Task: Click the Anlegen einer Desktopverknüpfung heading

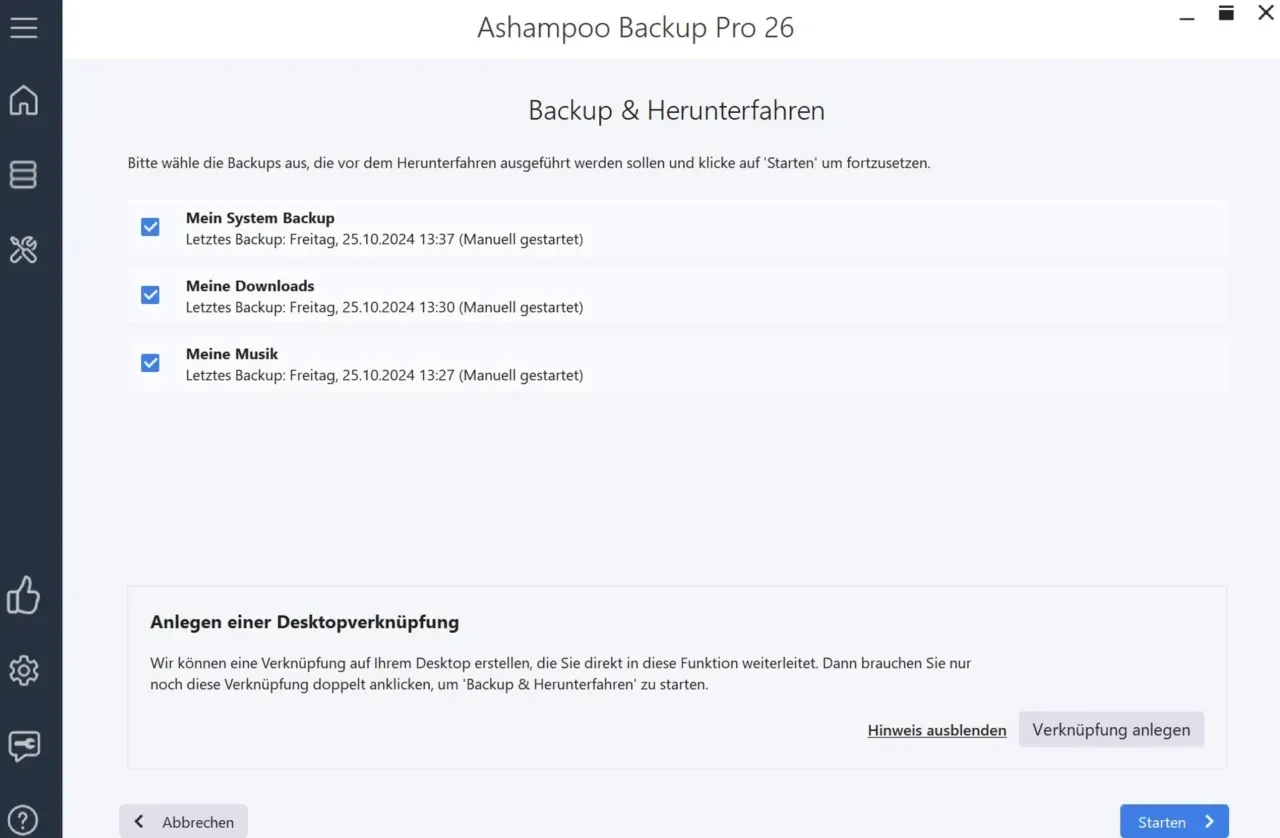Action: tap(304, 622)
